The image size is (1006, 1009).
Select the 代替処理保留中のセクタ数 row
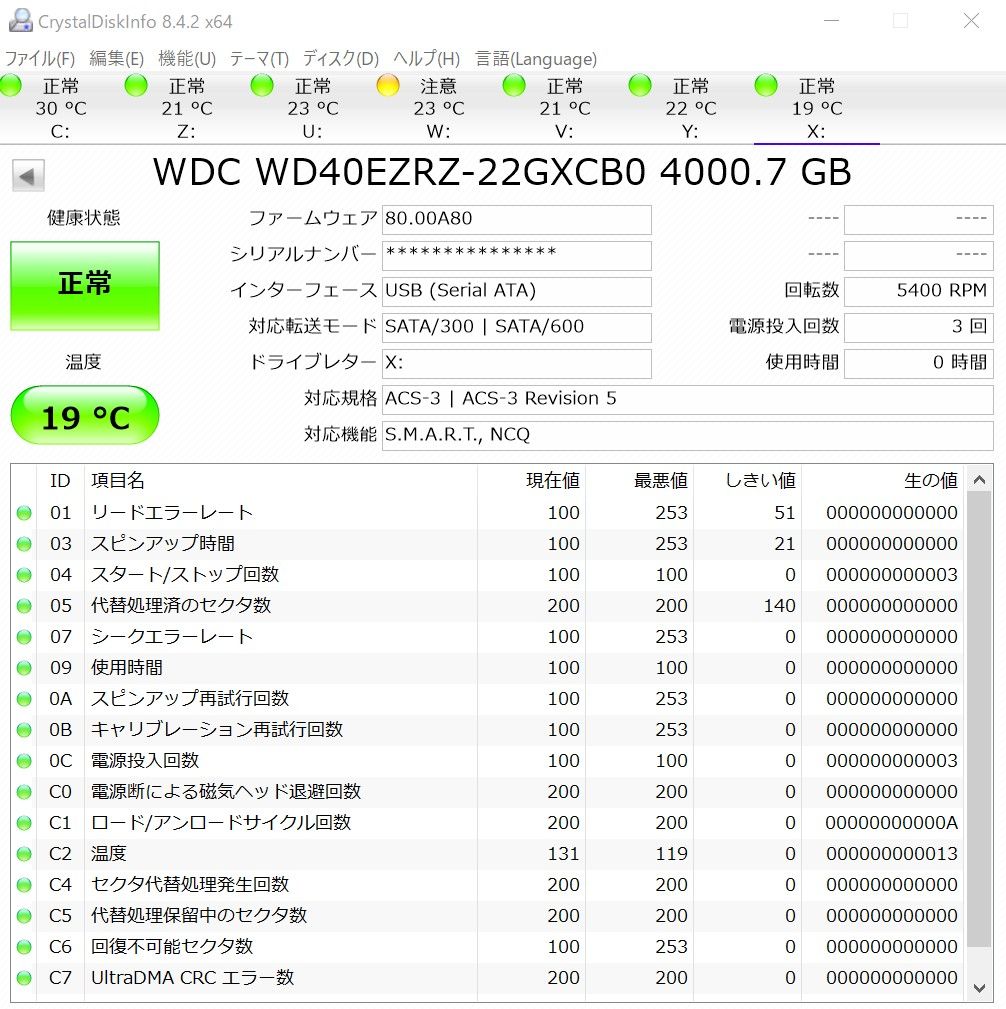(x=488, y=916)
